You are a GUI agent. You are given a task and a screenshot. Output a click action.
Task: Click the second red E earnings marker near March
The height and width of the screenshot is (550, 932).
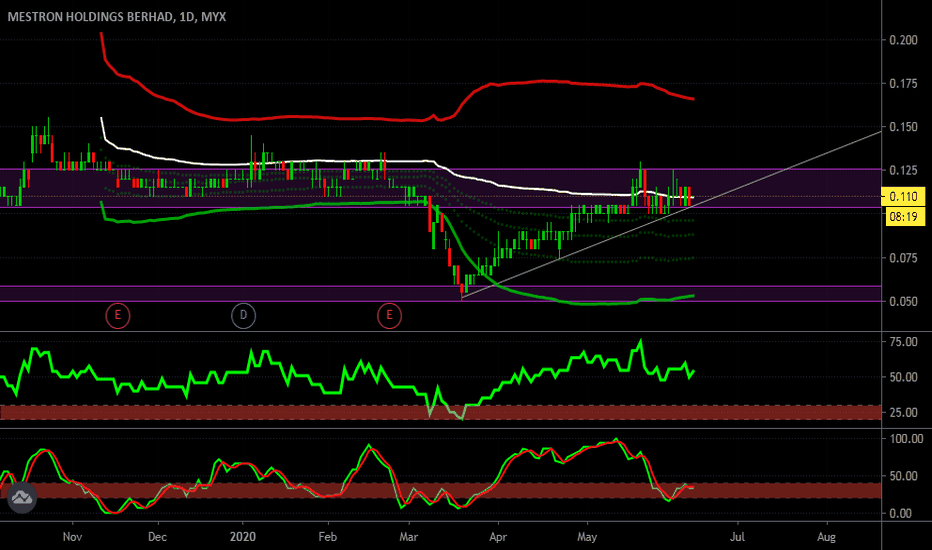pos(389,315)
